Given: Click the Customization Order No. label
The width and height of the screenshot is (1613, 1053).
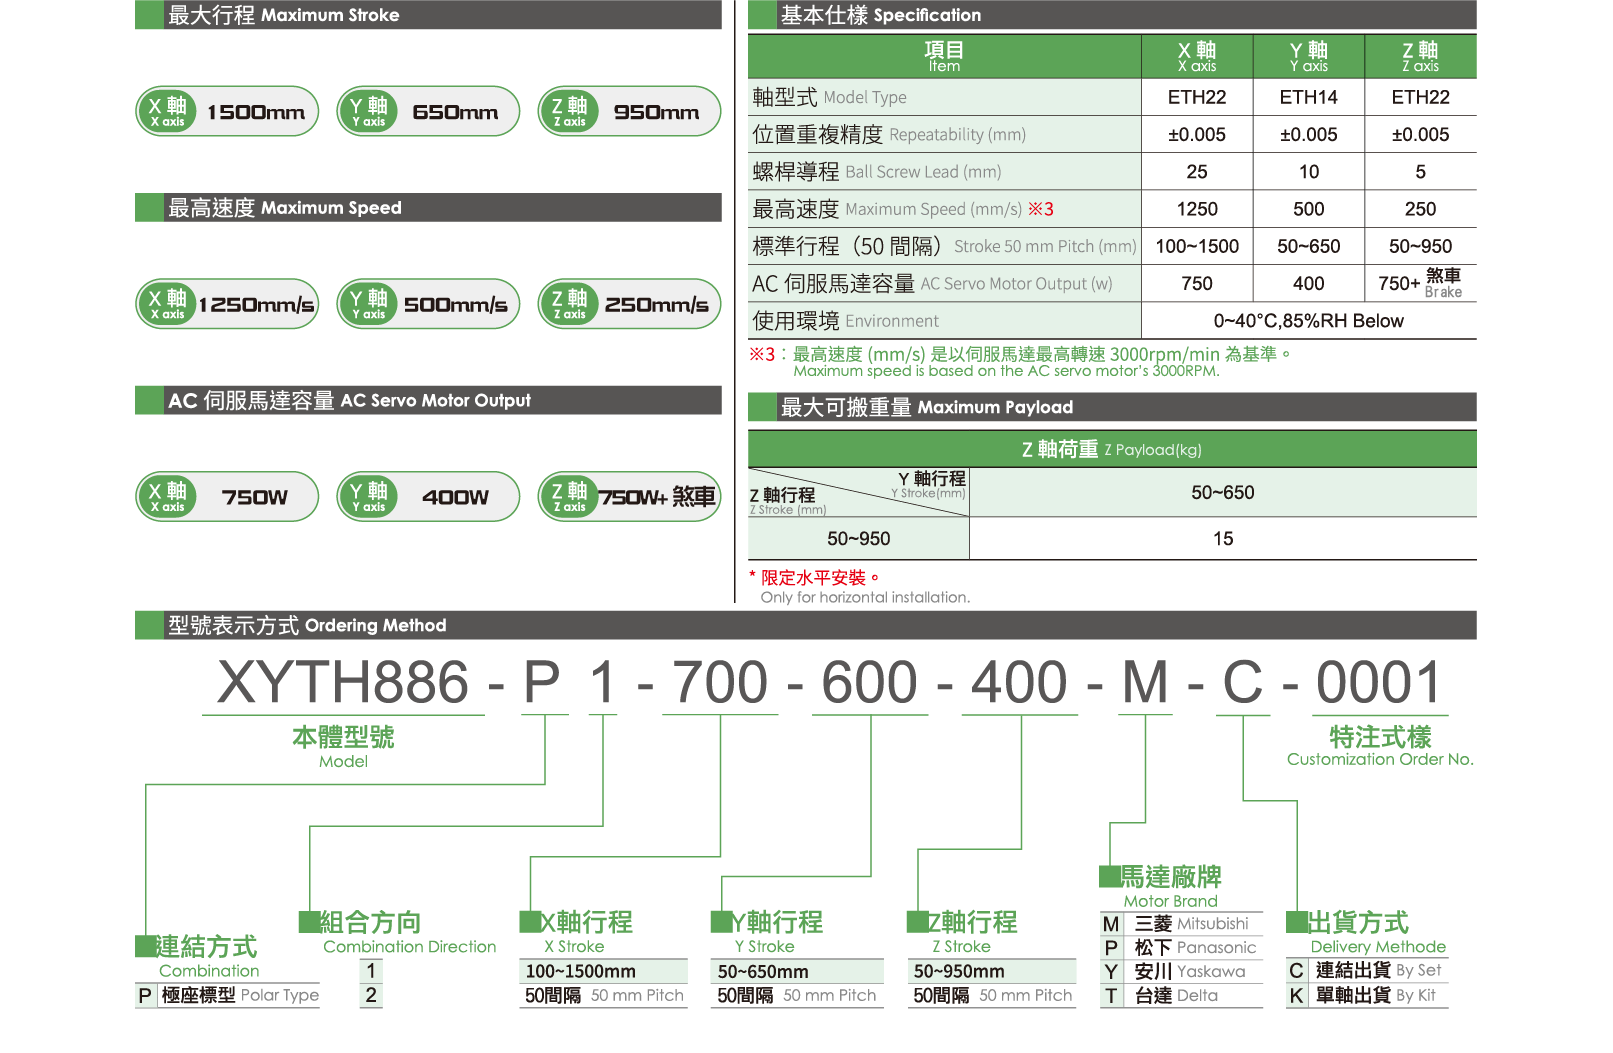Looking at the screenshot, I should [x=1380, y=759].
